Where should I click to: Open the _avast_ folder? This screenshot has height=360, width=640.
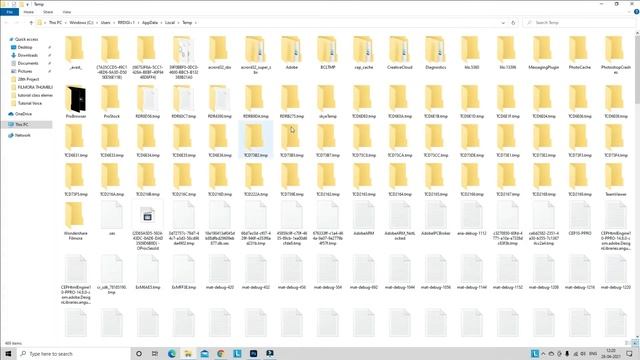(x=76, y=53)
